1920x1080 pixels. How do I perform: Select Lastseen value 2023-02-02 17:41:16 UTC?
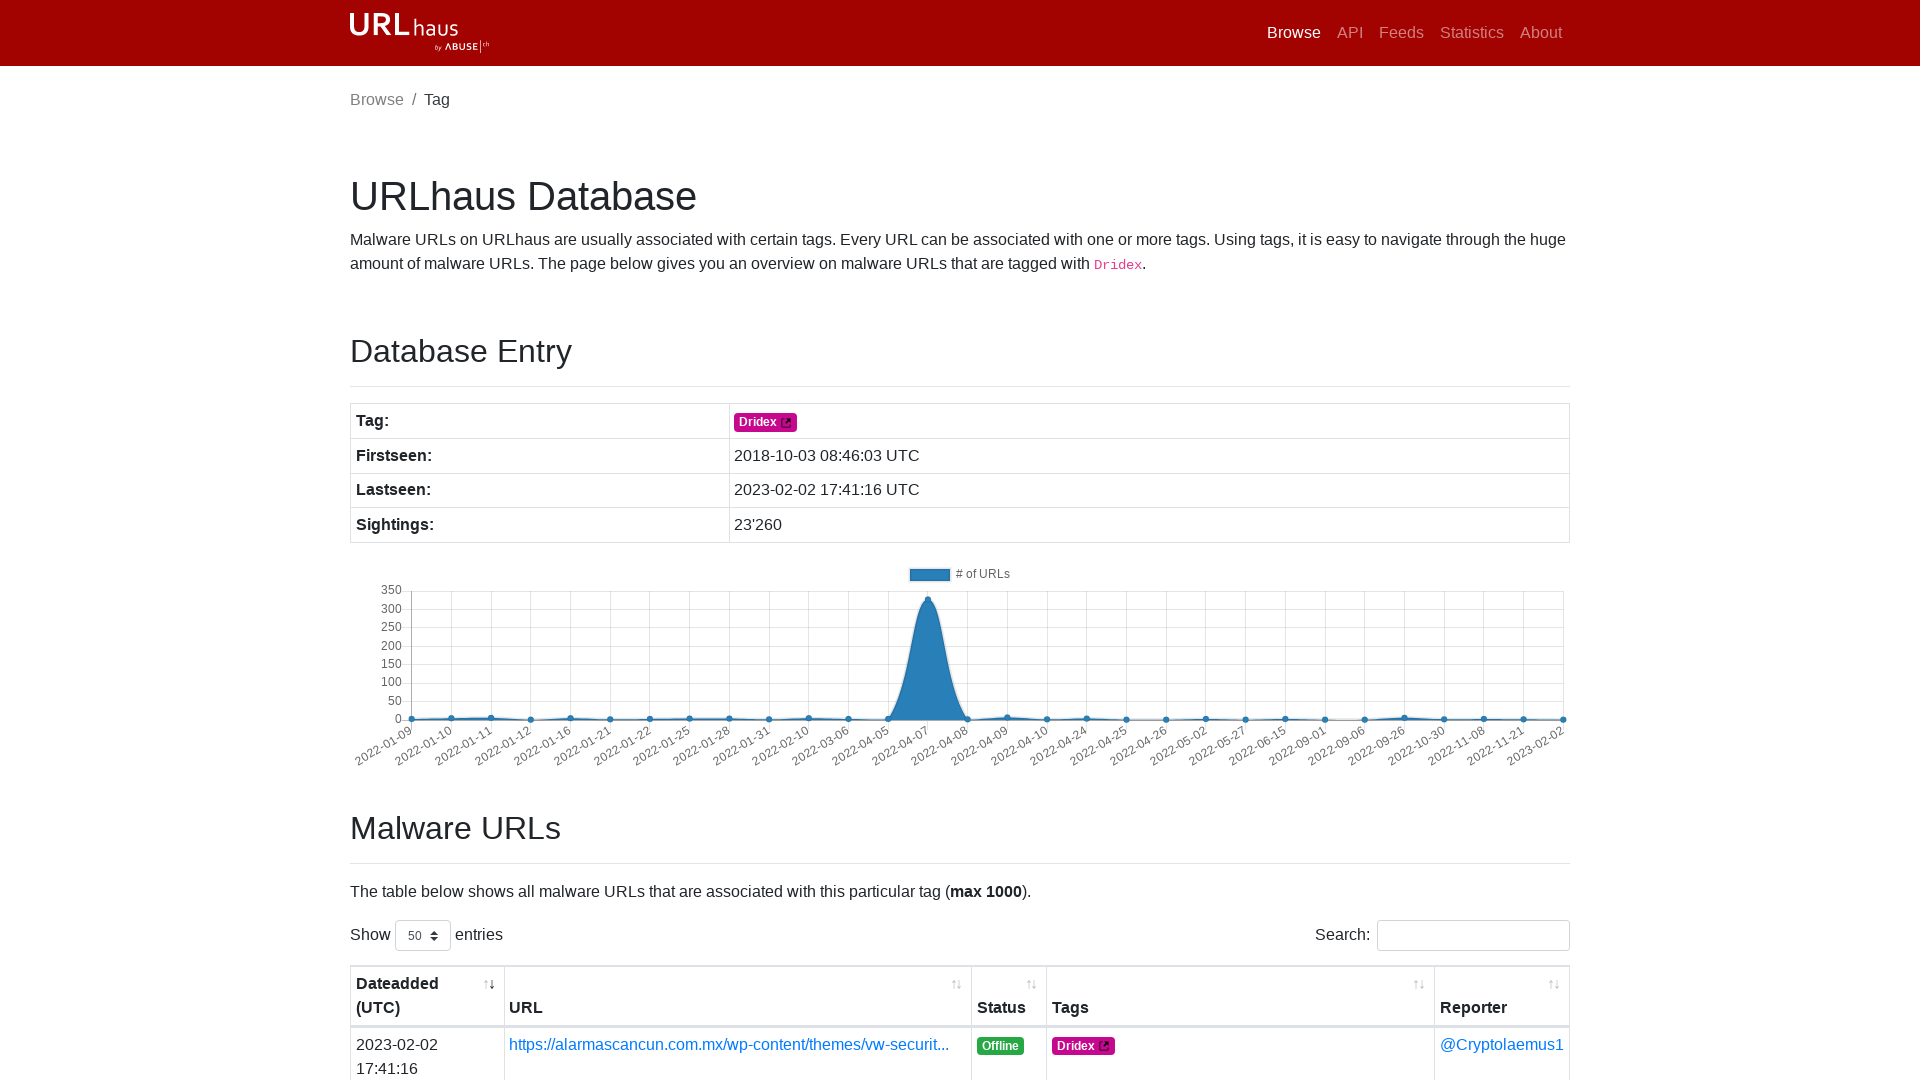(x=826, y=490)
